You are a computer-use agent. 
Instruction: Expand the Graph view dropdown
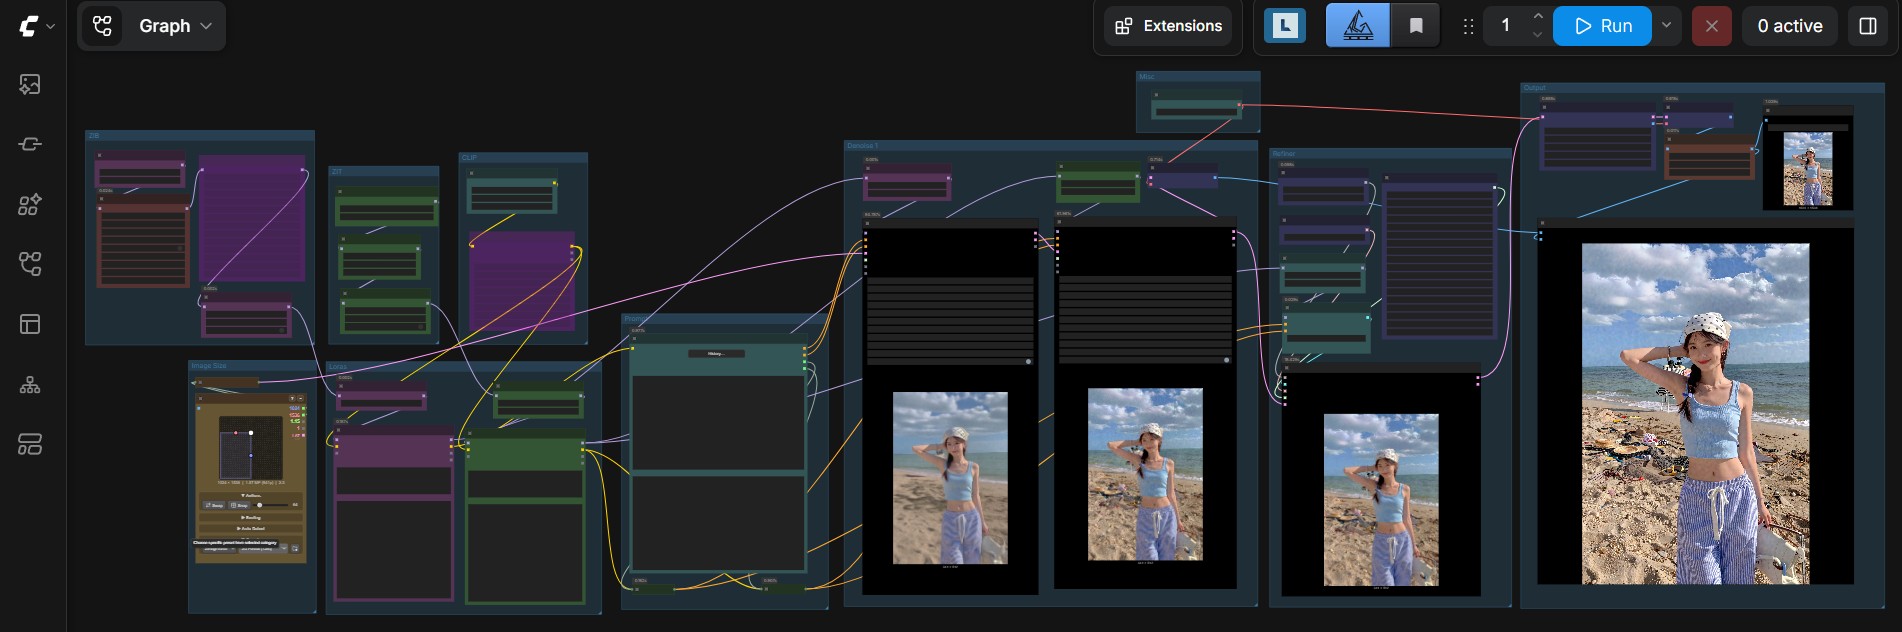[x=175, y=26]
